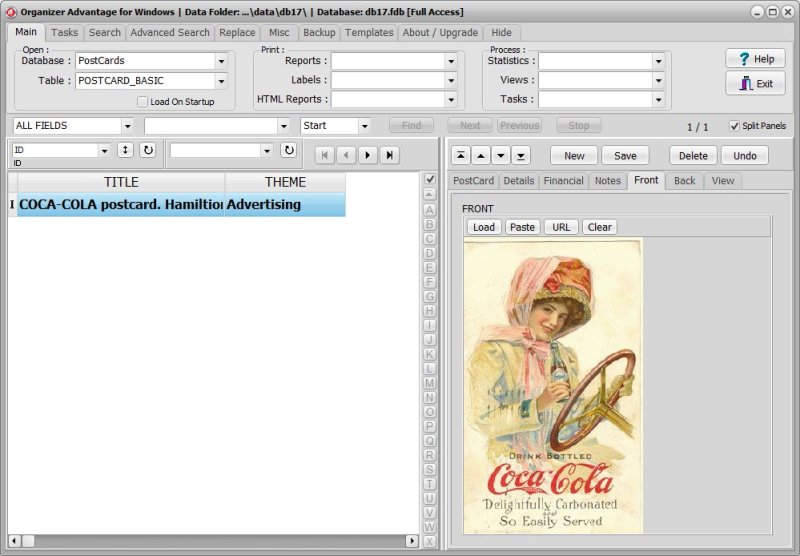The height and width of the screenshot is (556, 800).
Task: Click the refresh icon next to the empty filter dropdown
Action: pos(289,150)
